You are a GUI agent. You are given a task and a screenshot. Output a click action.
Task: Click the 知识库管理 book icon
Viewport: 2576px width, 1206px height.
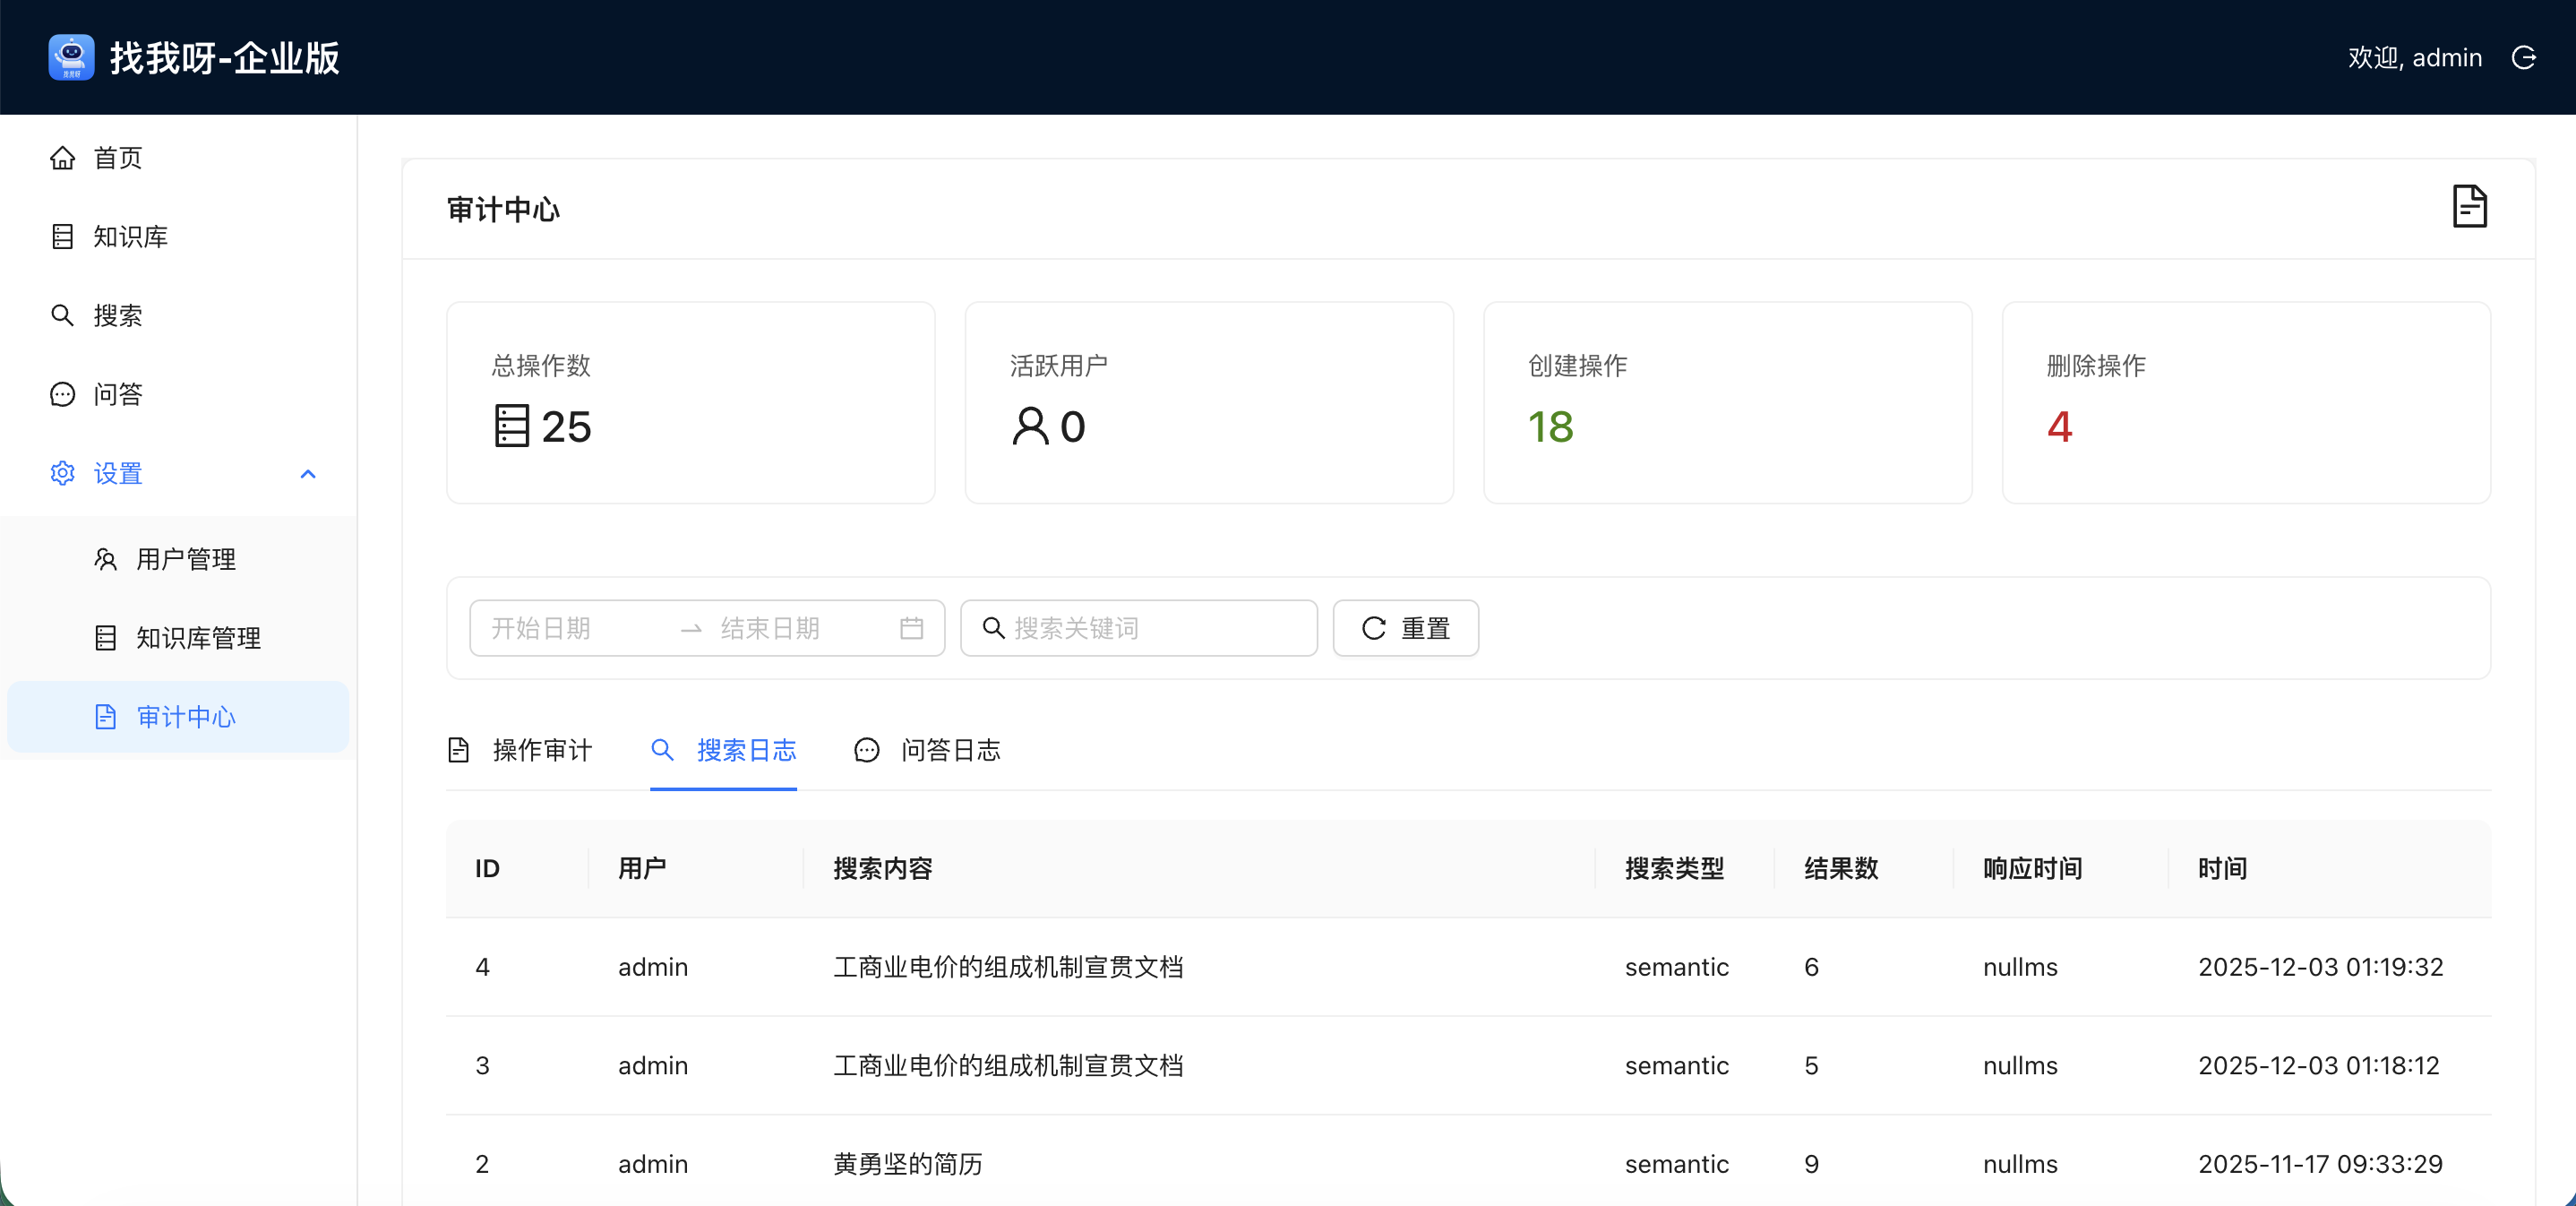click(106, 638)
